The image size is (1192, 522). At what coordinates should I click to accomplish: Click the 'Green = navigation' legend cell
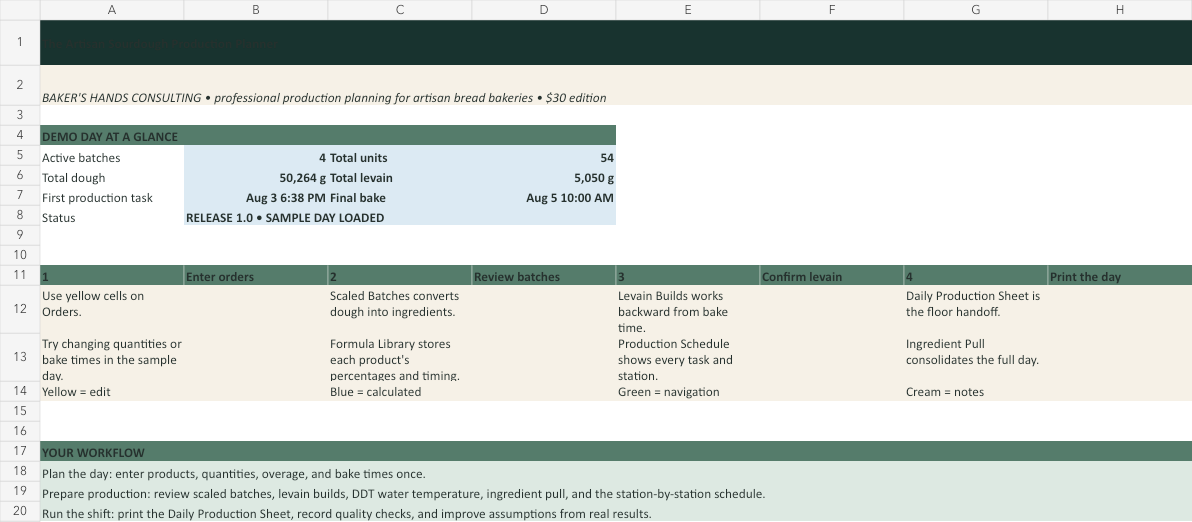tap(688, 391)
